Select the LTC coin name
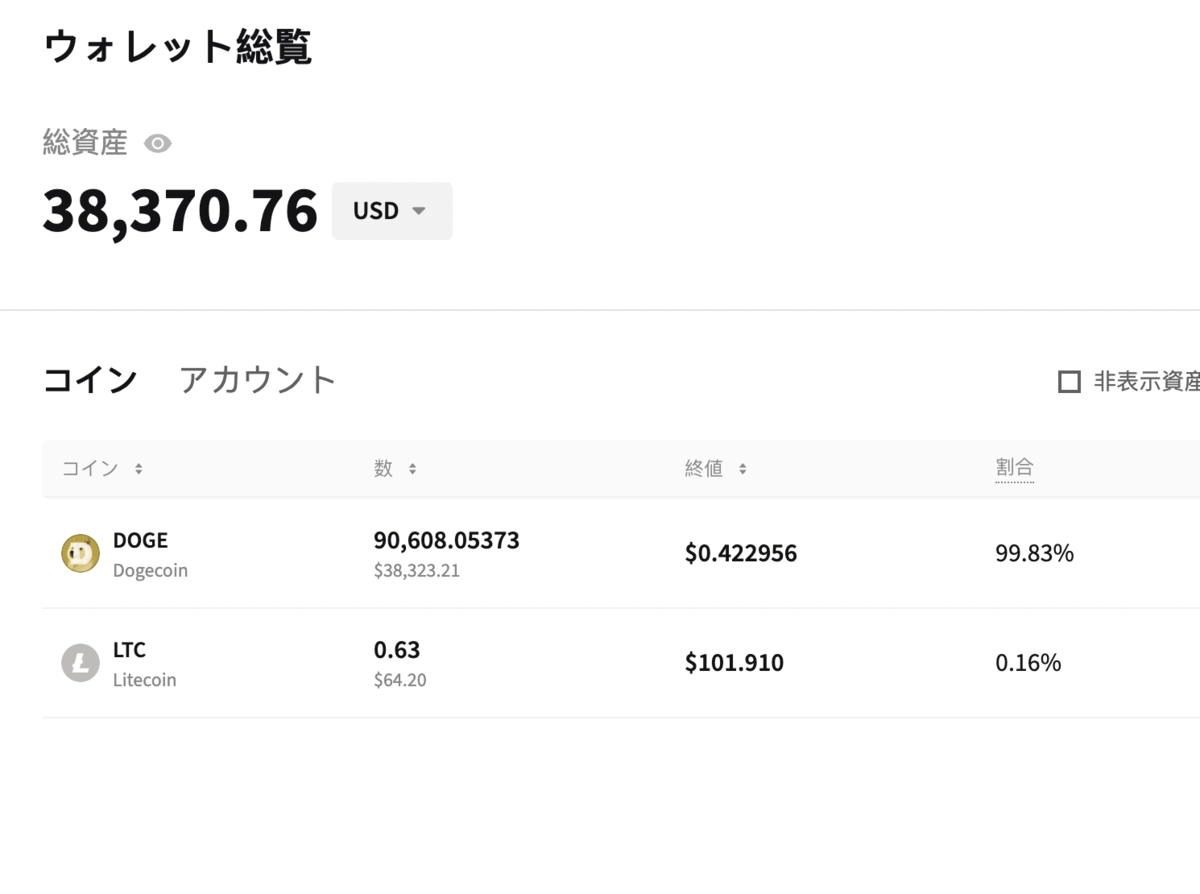Screen dimensions: 1200x894 click(x=129, y=650)
